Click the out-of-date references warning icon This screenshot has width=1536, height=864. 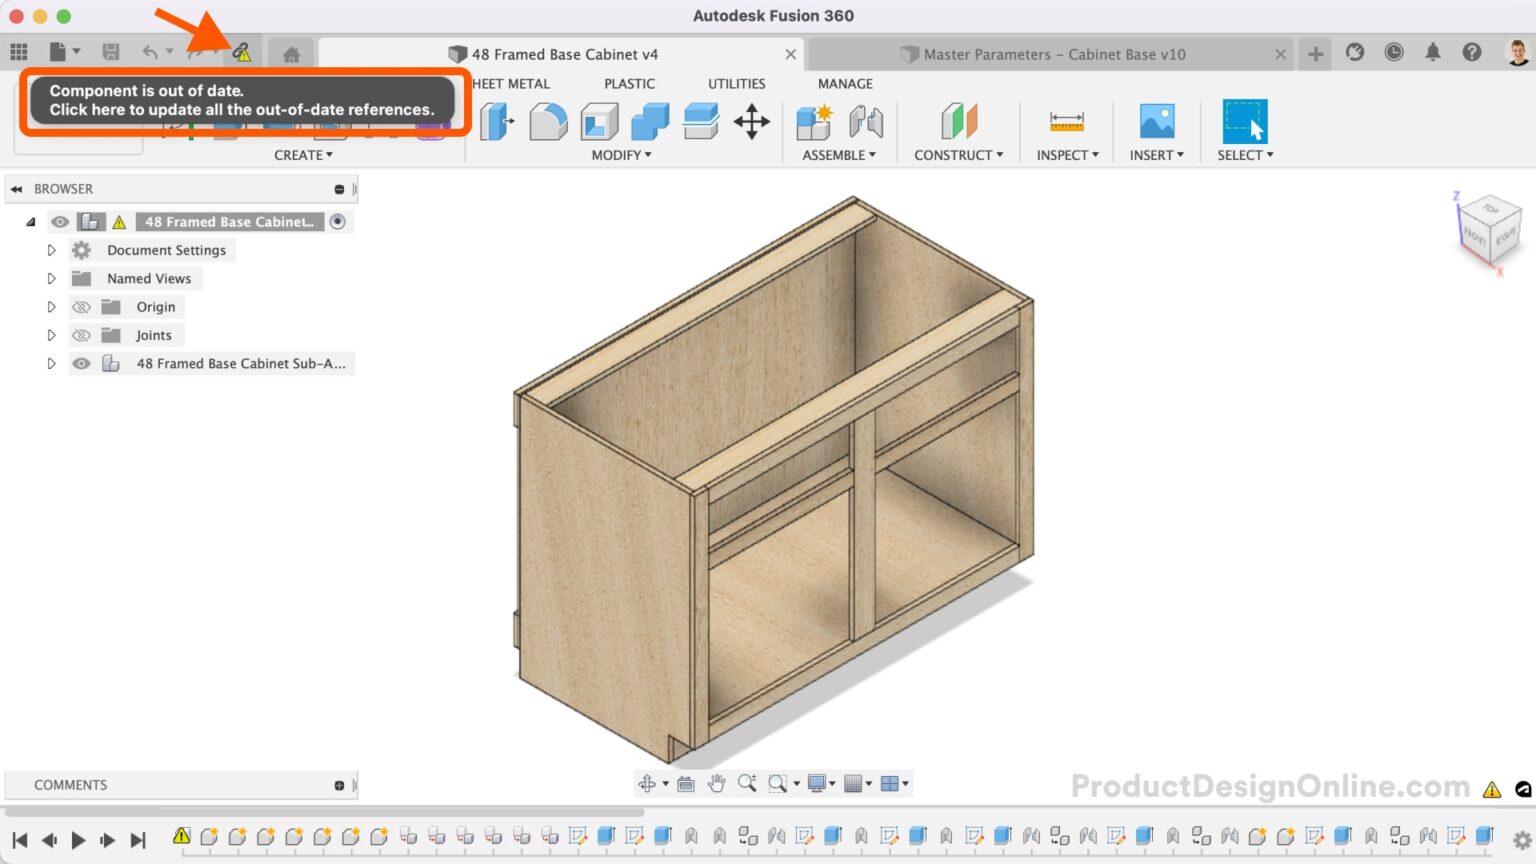coord(241,52)
